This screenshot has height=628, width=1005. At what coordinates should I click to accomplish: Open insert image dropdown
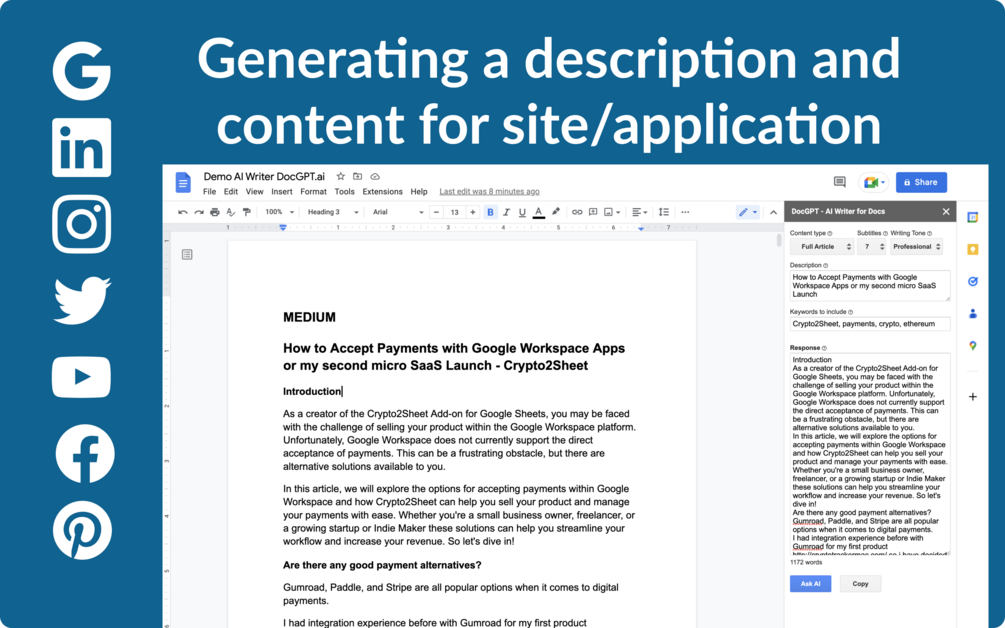pos(612,212)
